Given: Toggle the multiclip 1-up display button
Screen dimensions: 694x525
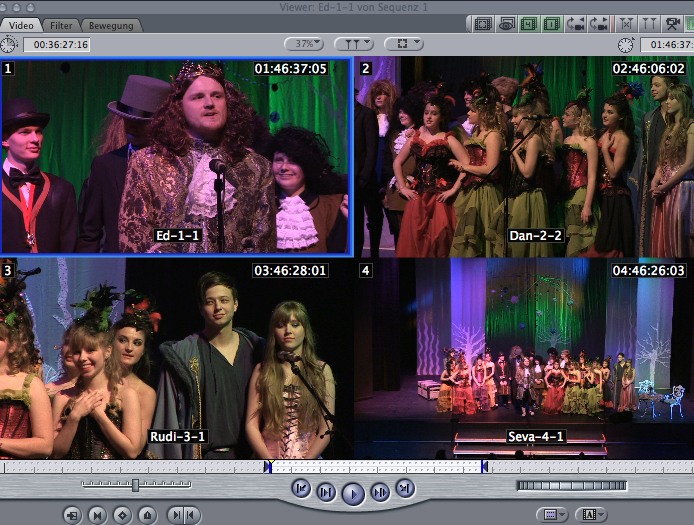Looking at the screenshot, I should pos(551,24).
